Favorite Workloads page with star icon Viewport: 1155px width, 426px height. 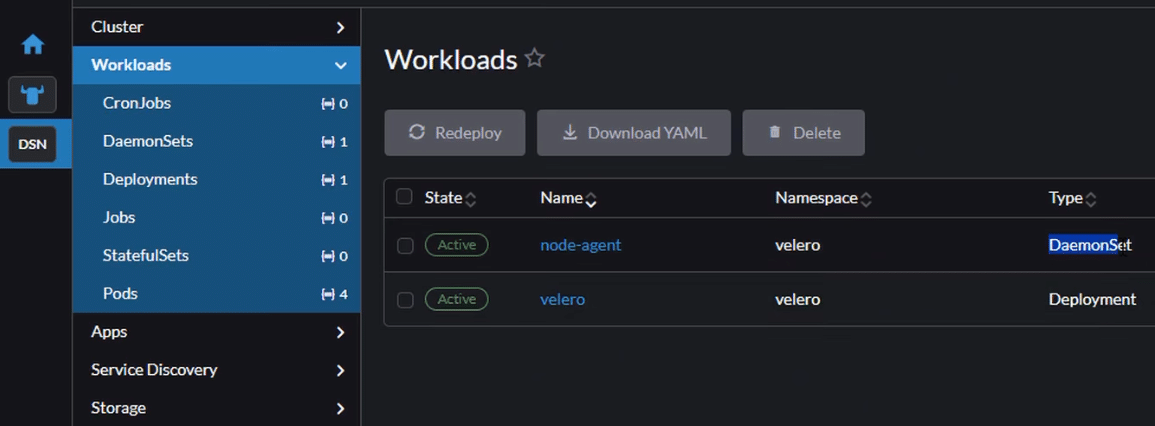(535, 59)
